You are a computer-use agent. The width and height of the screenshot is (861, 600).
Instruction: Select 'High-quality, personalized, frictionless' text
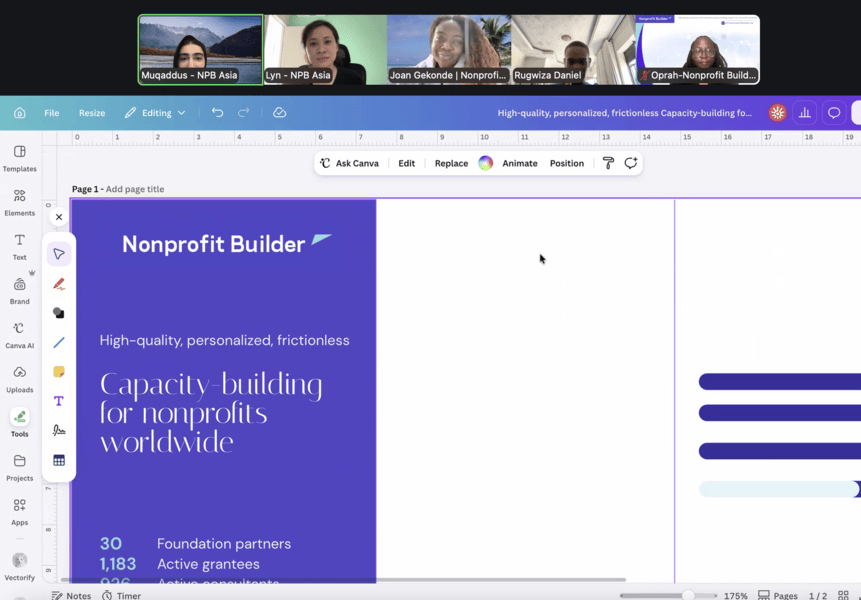coord(225,340)
